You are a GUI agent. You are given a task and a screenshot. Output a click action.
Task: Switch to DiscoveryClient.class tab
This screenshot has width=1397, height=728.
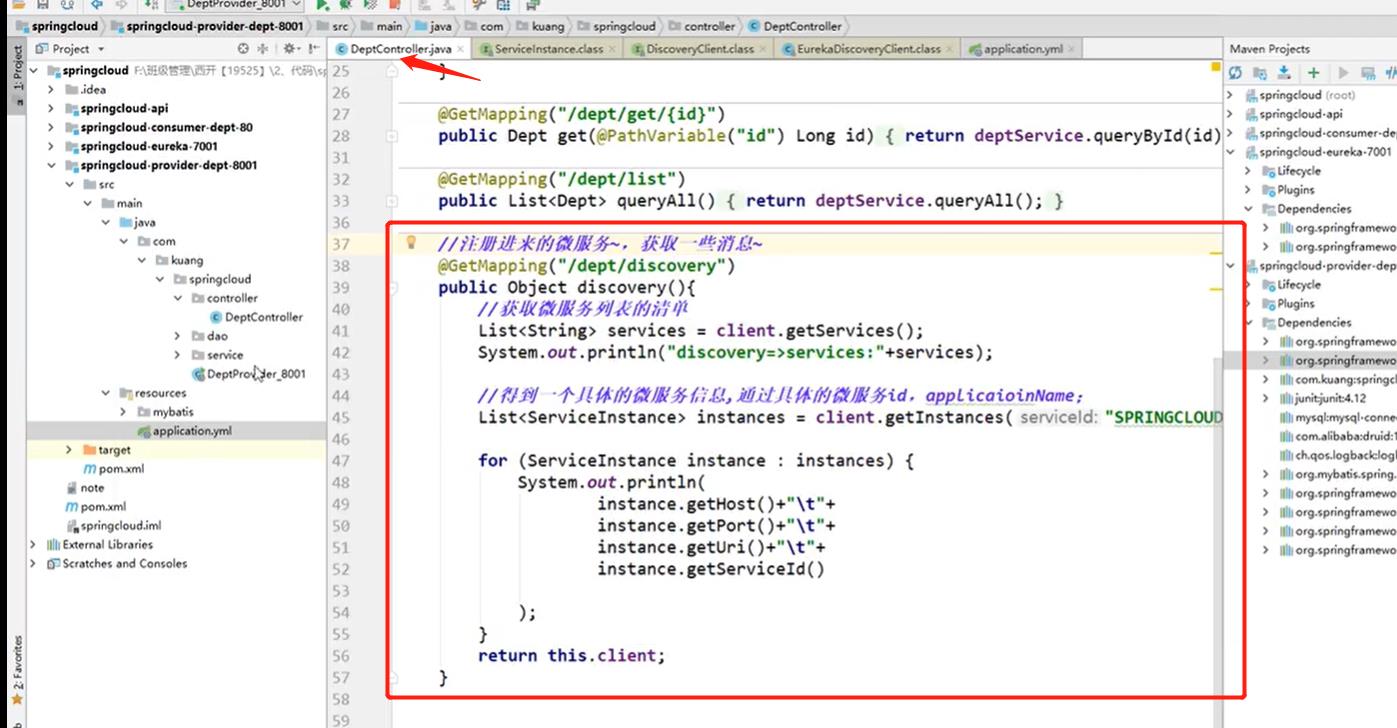(x=699, y=49)
